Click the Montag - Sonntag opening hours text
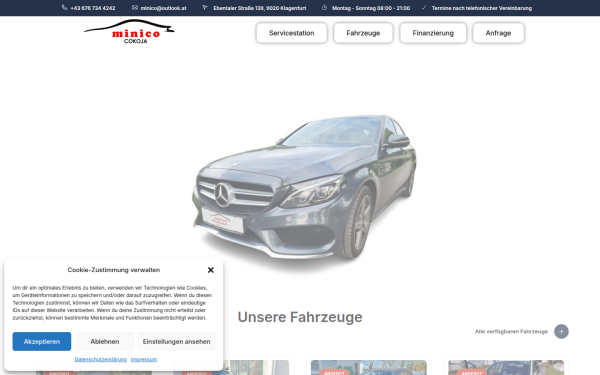The image size is (600, 375). tap(371, 8)
